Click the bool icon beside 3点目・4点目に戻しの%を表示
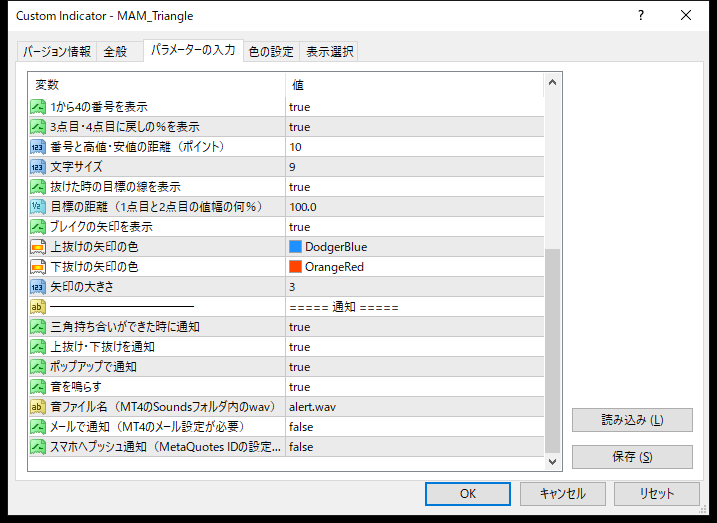This screenshot has width=717, height=523. (38, 127)
